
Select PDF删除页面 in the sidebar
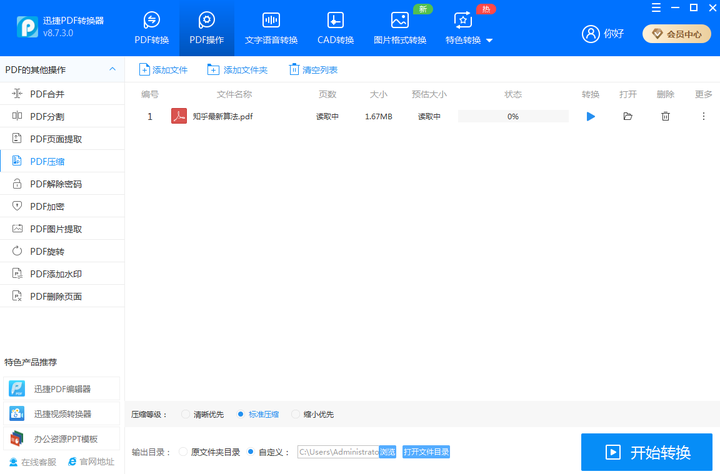62,296
